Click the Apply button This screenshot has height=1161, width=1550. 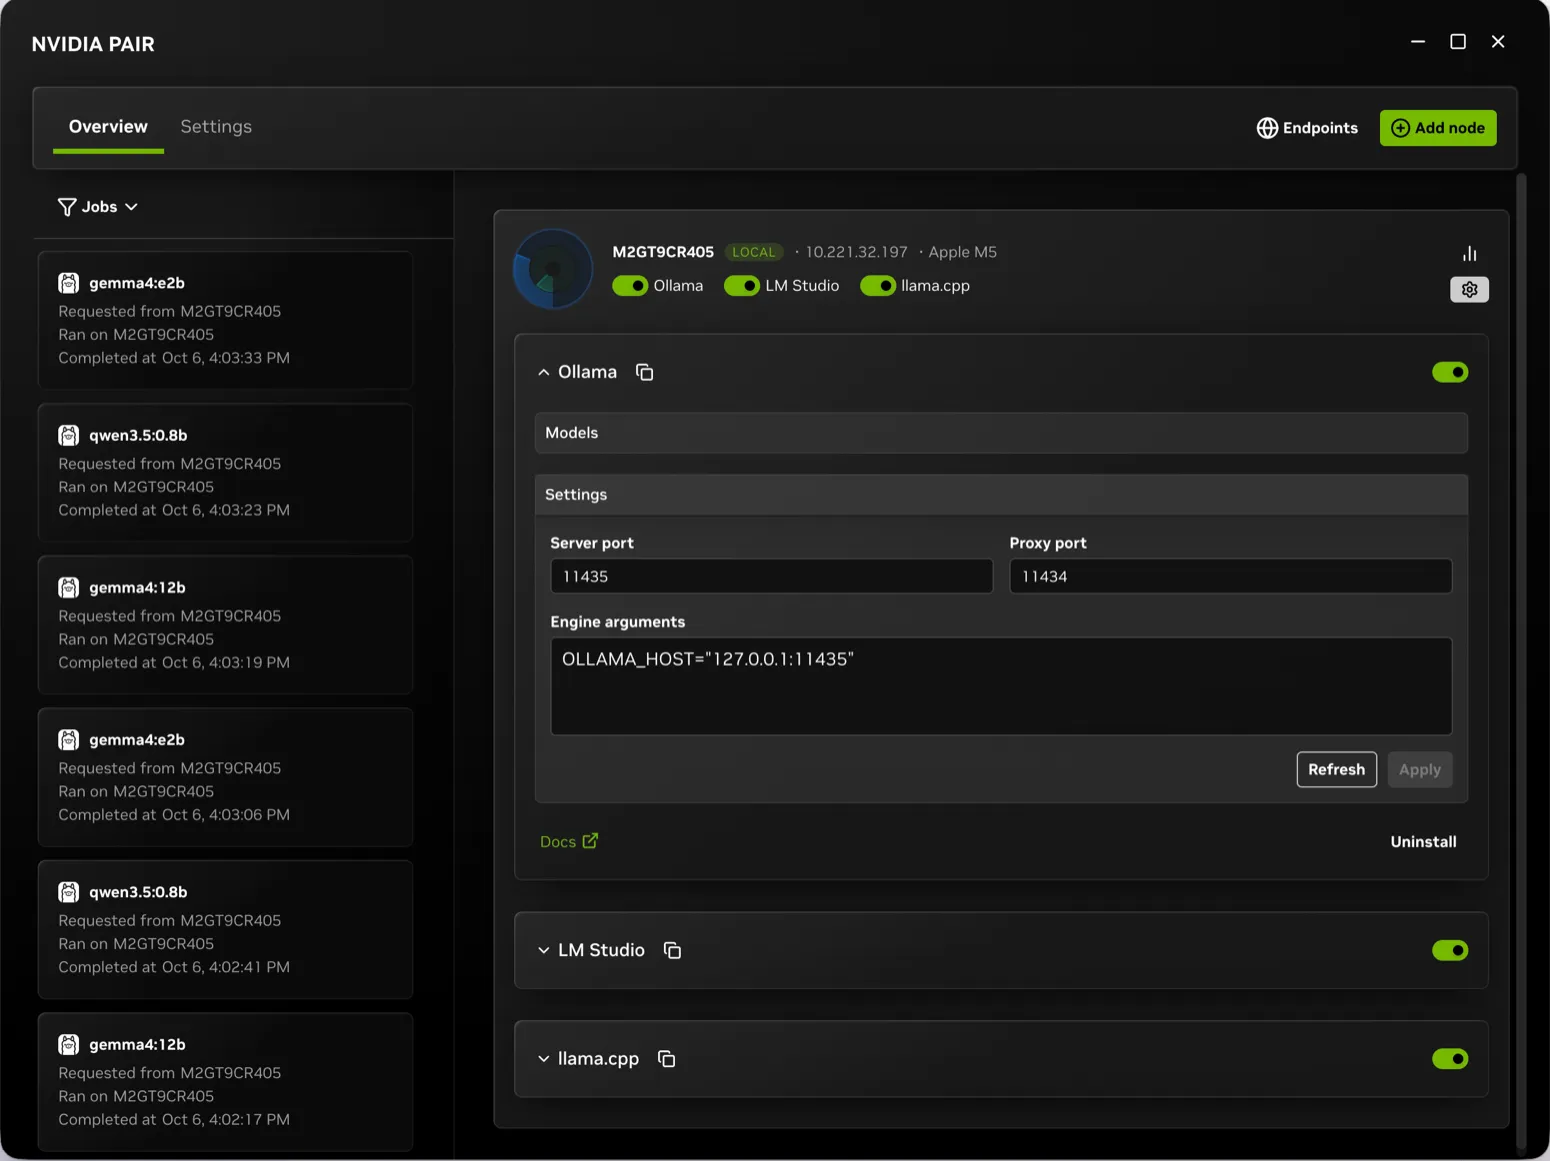point(1419,770)
